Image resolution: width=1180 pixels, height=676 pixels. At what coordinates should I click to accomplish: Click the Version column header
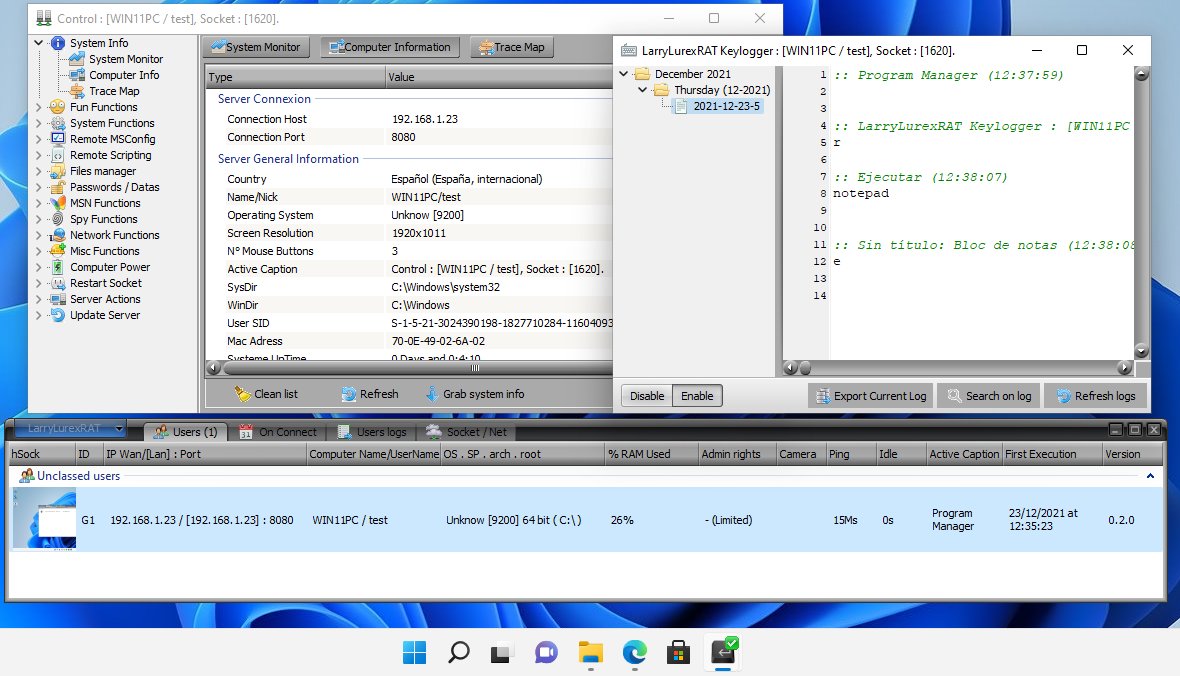pyautogui.click(x=1133, y=454)
